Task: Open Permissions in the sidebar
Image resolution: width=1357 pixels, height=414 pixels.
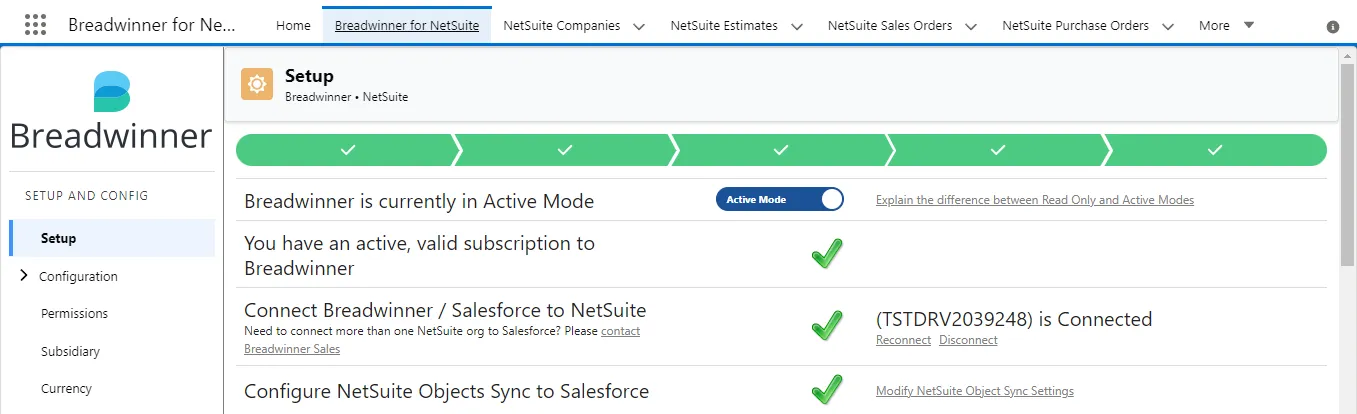Action: tap(74, 313)
